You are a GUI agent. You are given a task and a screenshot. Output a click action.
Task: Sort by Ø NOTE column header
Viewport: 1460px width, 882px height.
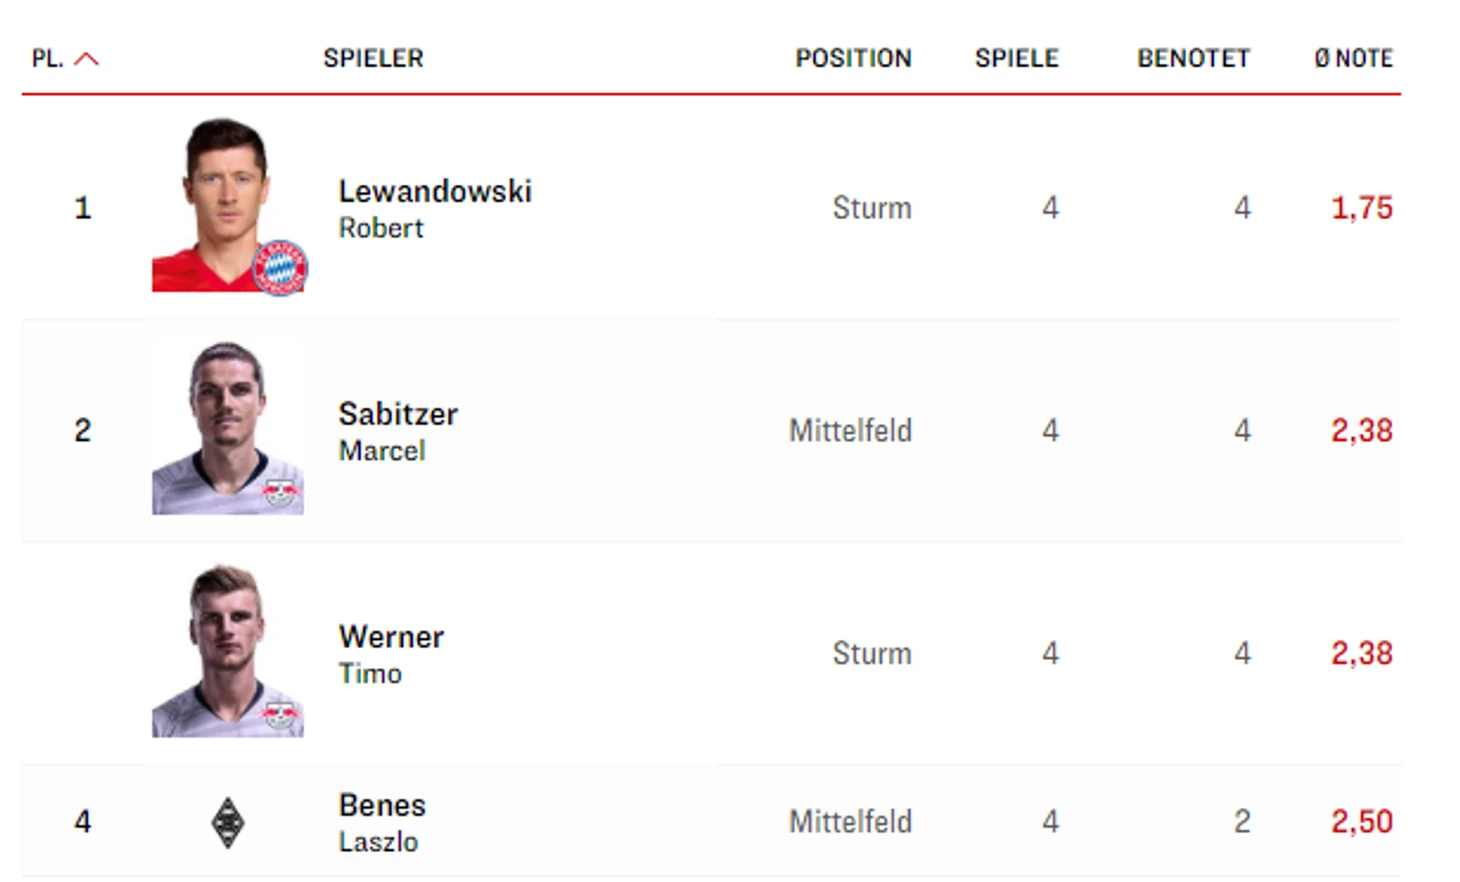pos(1354,59)
